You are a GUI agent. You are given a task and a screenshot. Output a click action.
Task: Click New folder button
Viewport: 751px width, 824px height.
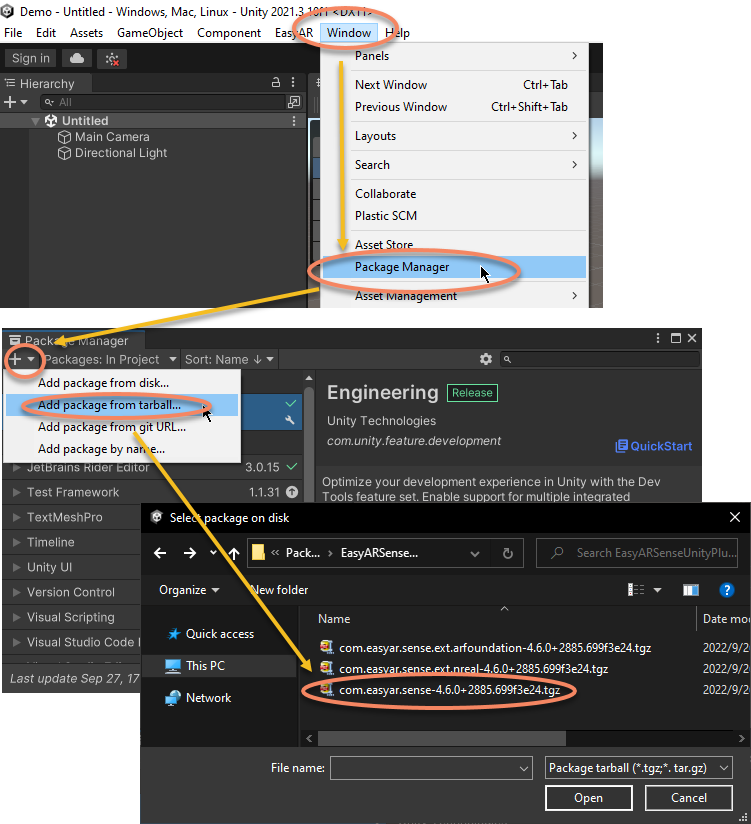pyautogui.click(x=280, y=590)
